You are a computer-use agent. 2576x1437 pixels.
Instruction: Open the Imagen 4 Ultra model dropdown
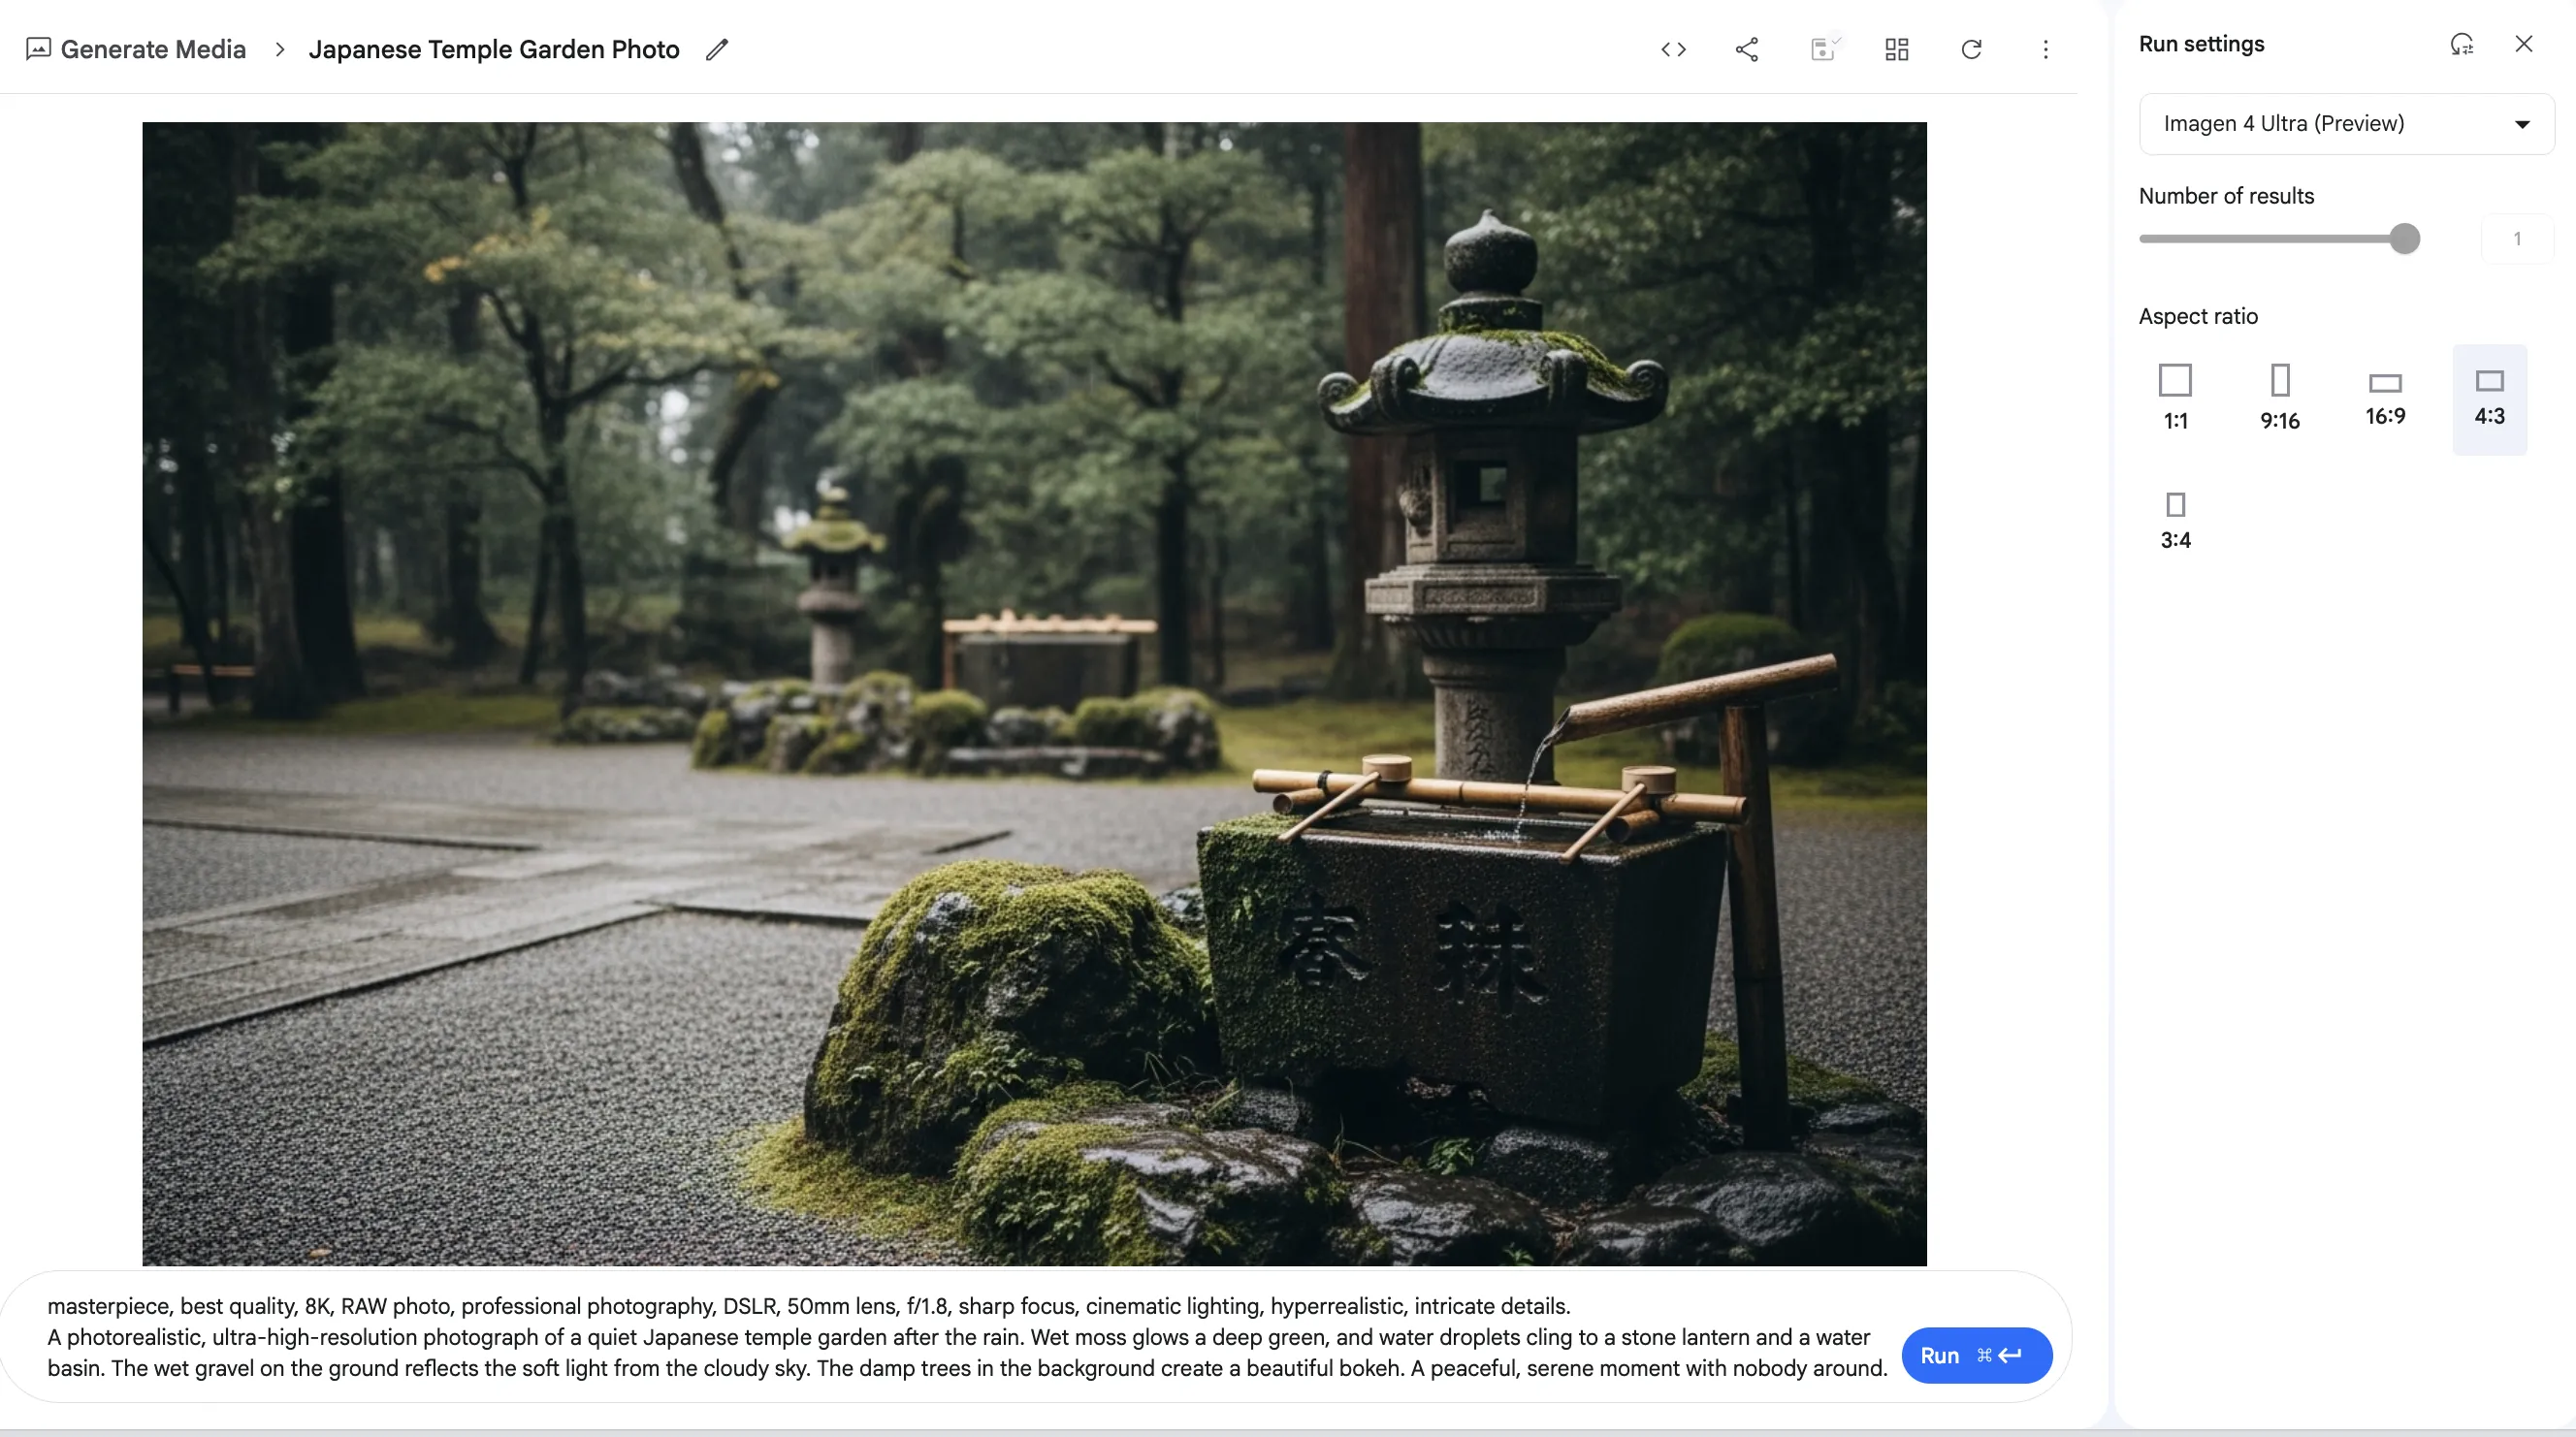[2345, 123]
